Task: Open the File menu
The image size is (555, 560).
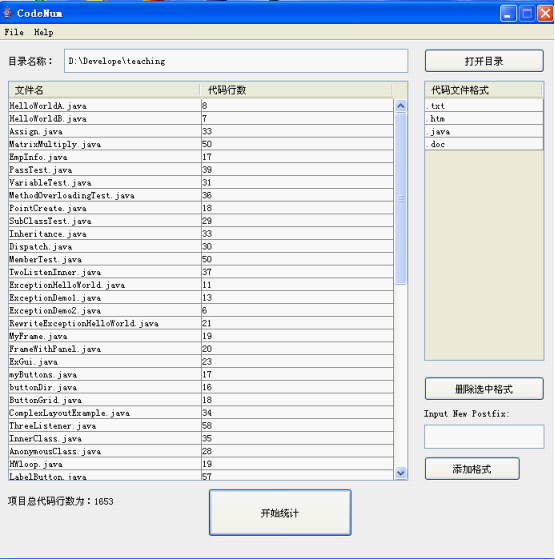Action: click(14, 32)
